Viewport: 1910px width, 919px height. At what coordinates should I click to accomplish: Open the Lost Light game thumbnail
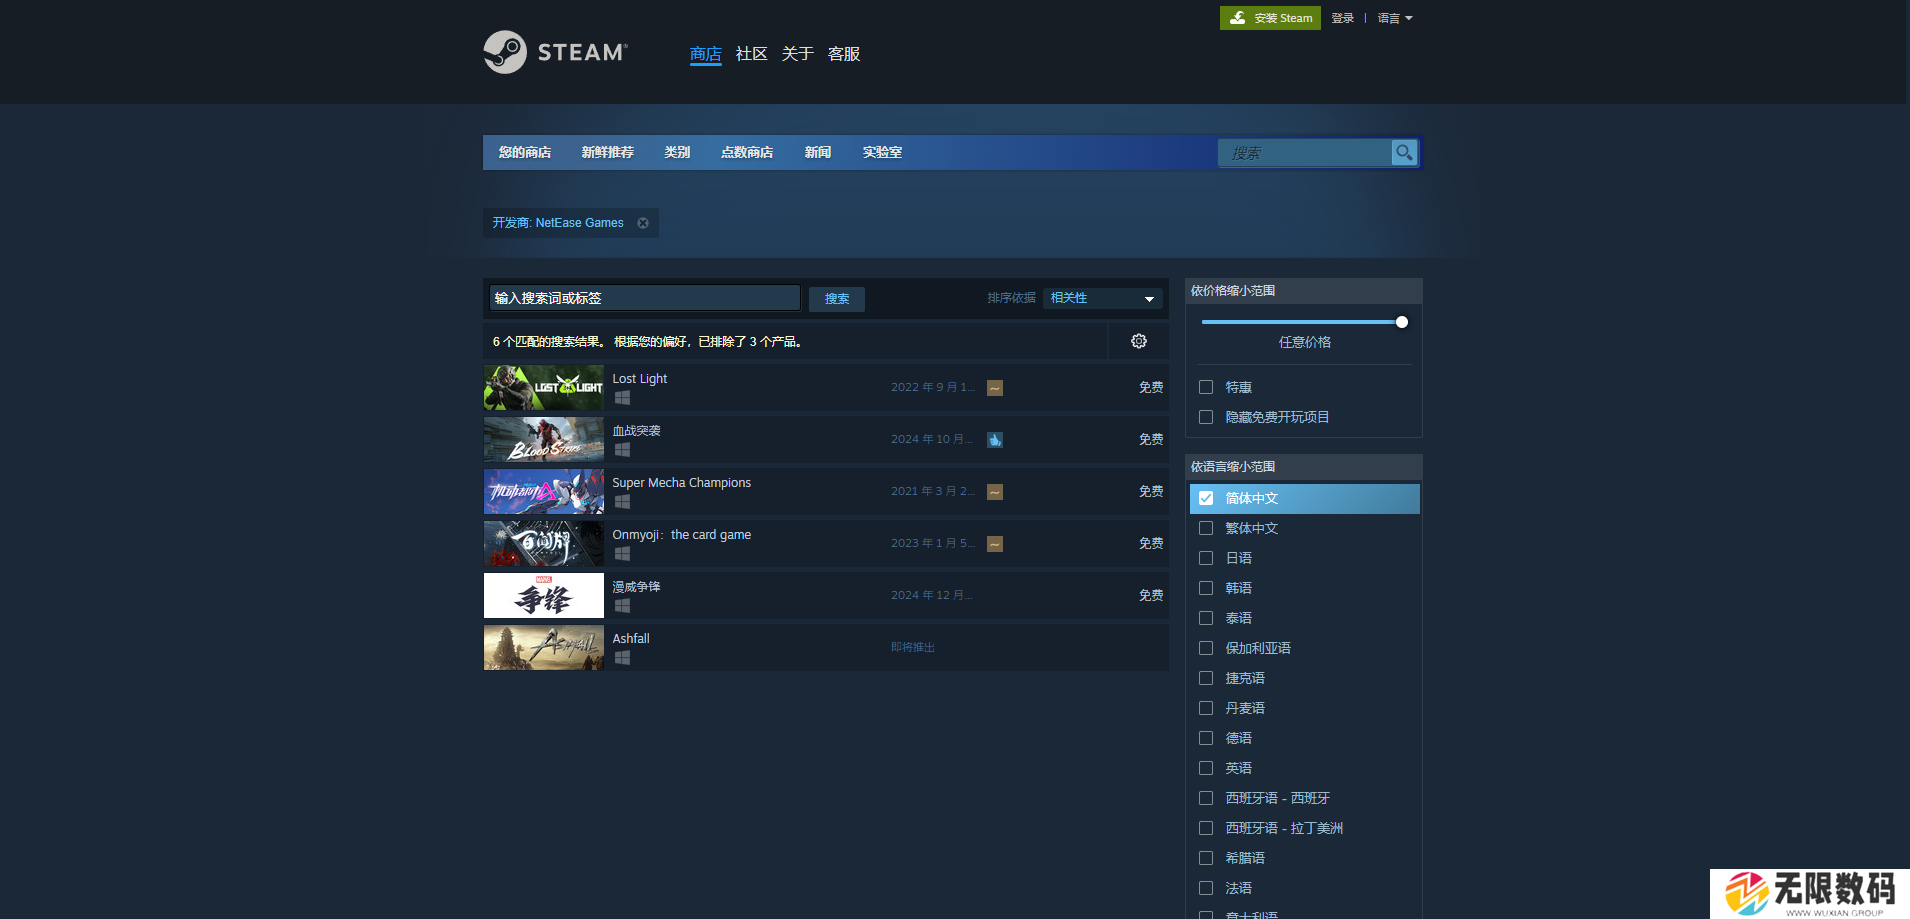pyautogui.click(x=544, y=388)
